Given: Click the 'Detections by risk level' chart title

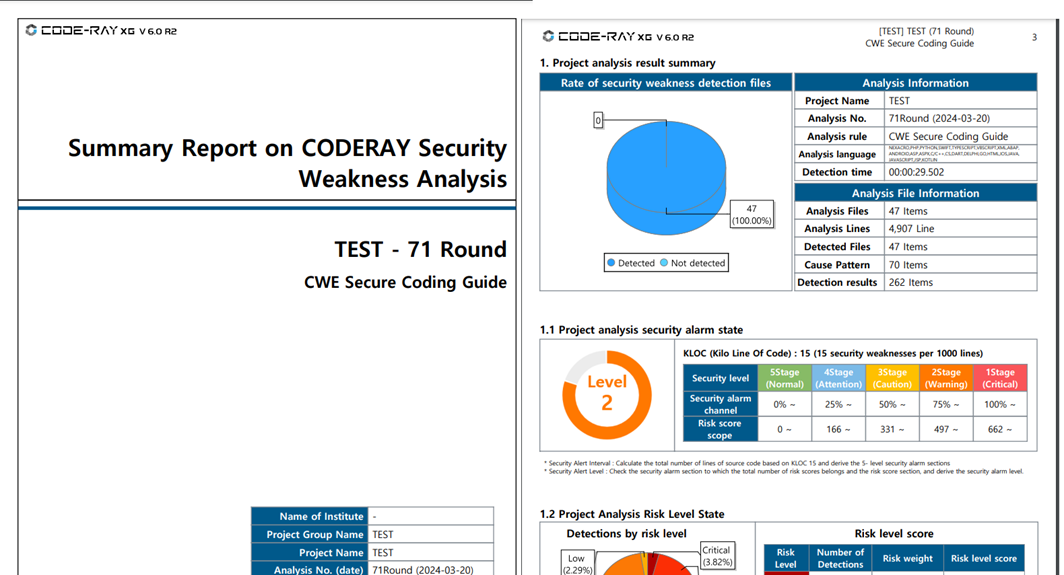Looking at the screenshot, I should (x=626, y=534).
